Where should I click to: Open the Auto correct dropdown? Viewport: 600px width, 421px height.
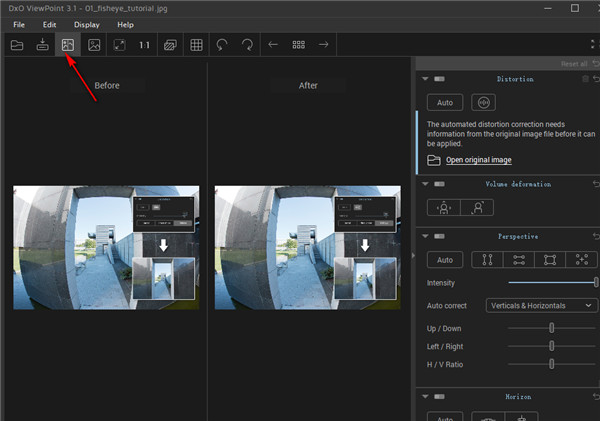[541, 305]
